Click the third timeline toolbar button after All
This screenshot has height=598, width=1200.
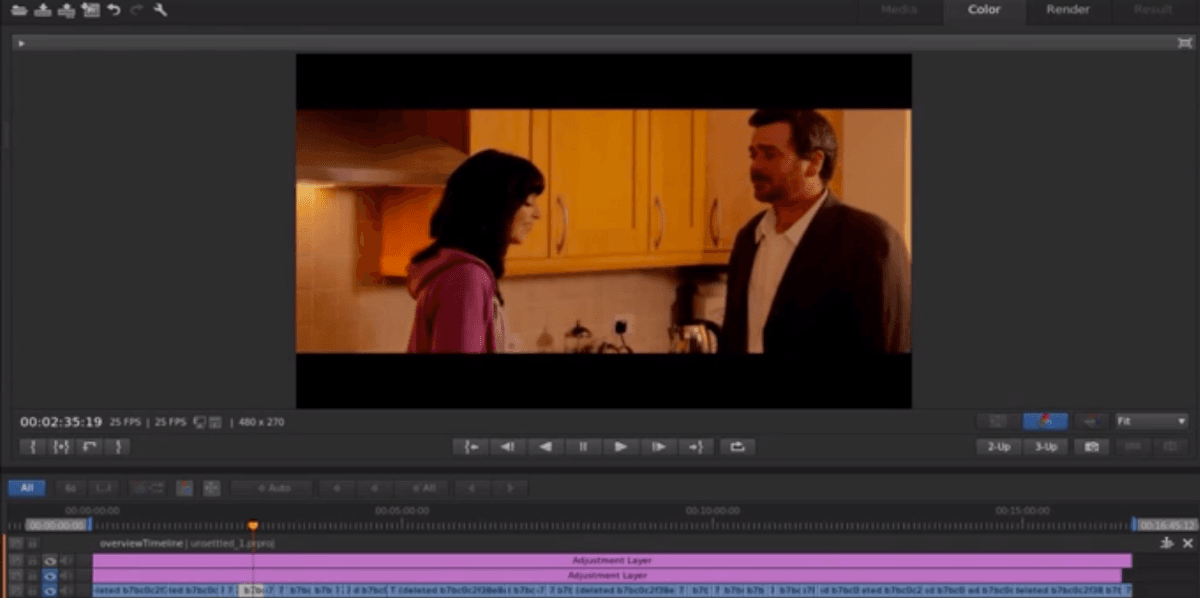(x=104, y=488)
